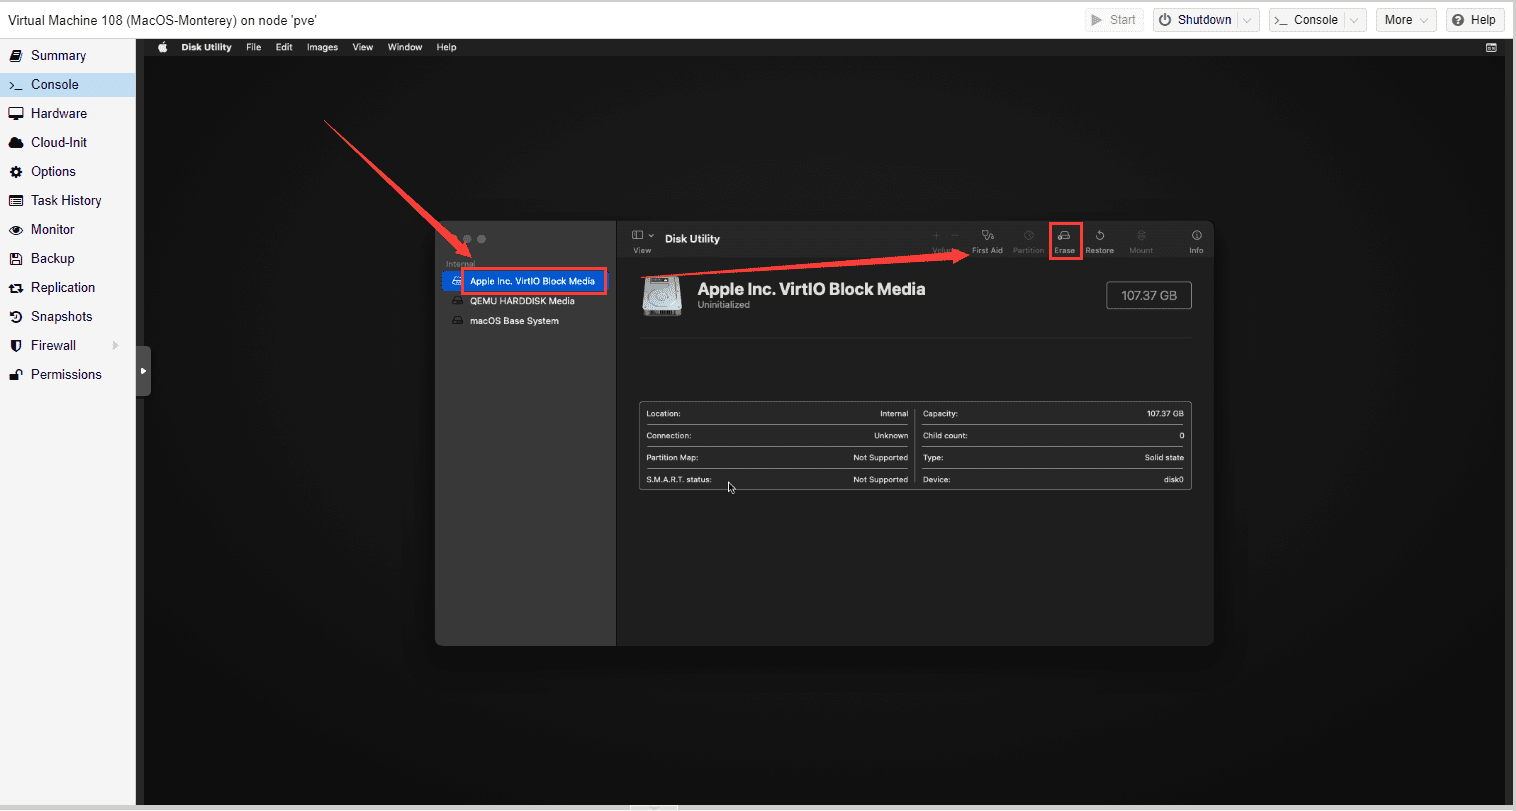Click the dimmed Mount toolbar icon
1516x811 pixels.
tap(1141, 236)
